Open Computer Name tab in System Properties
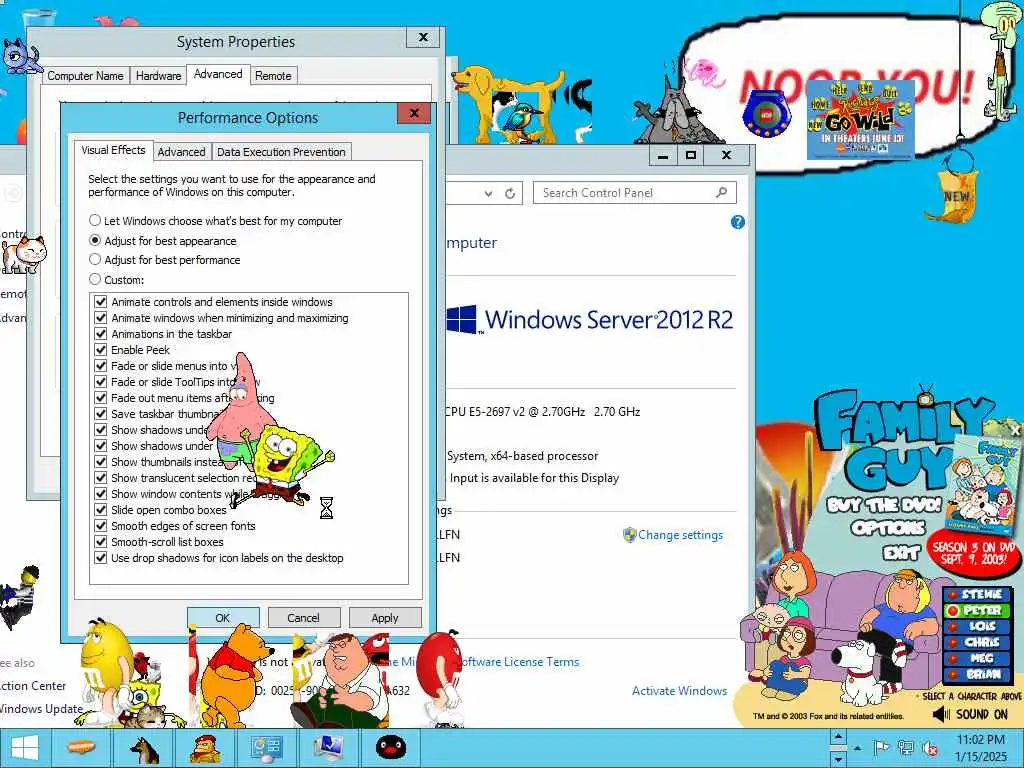 [x=85, y=76]
